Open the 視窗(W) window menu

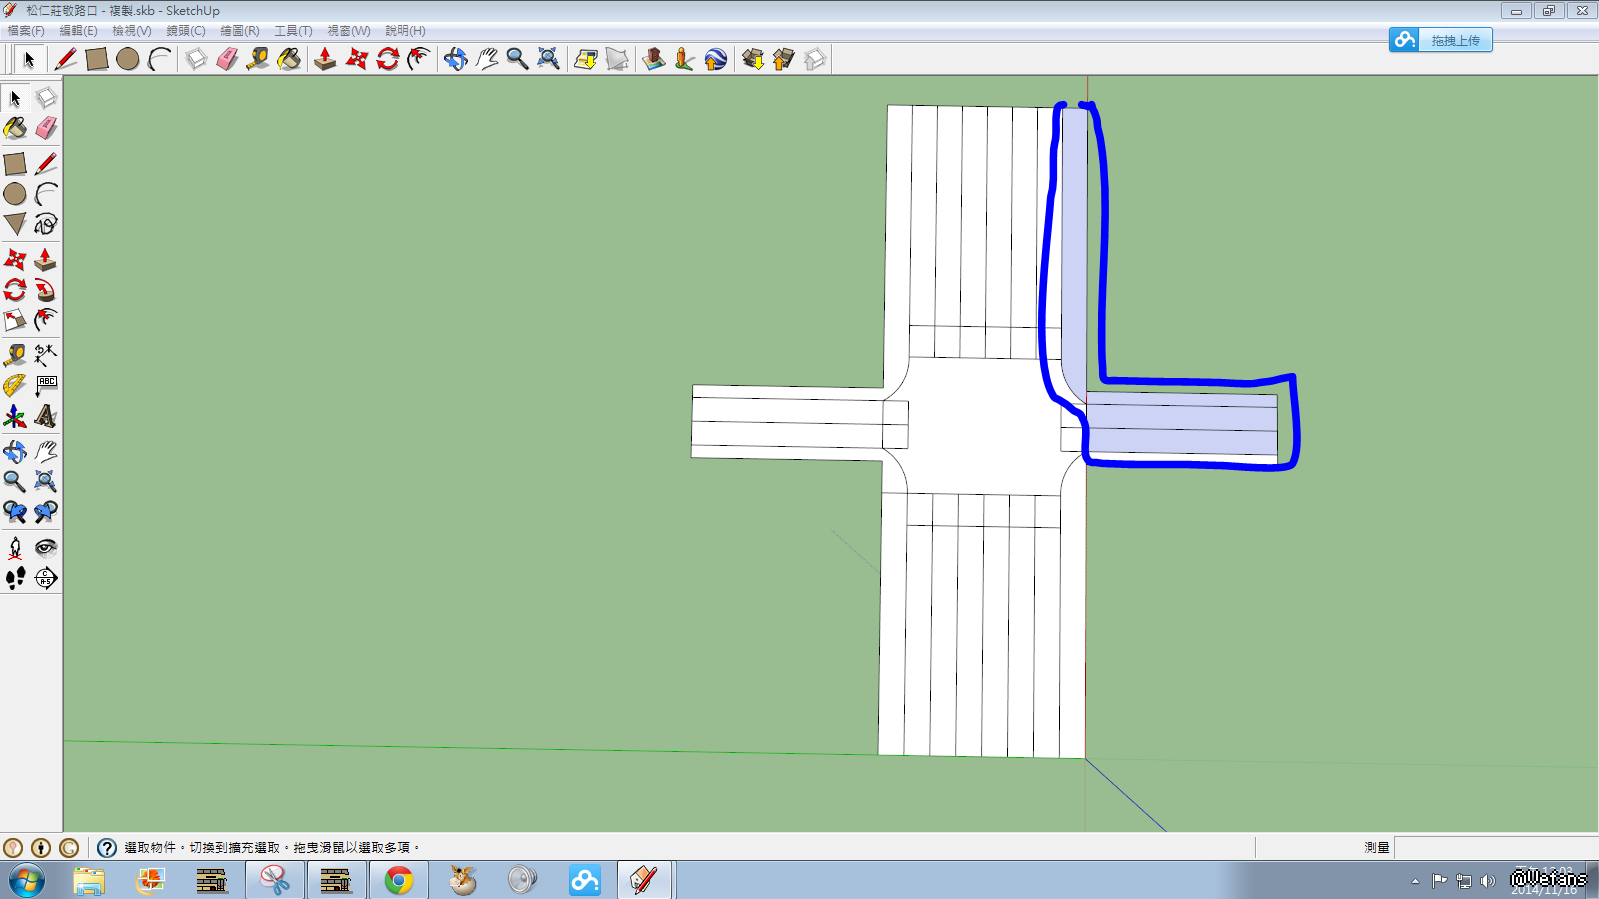point(348,31)
